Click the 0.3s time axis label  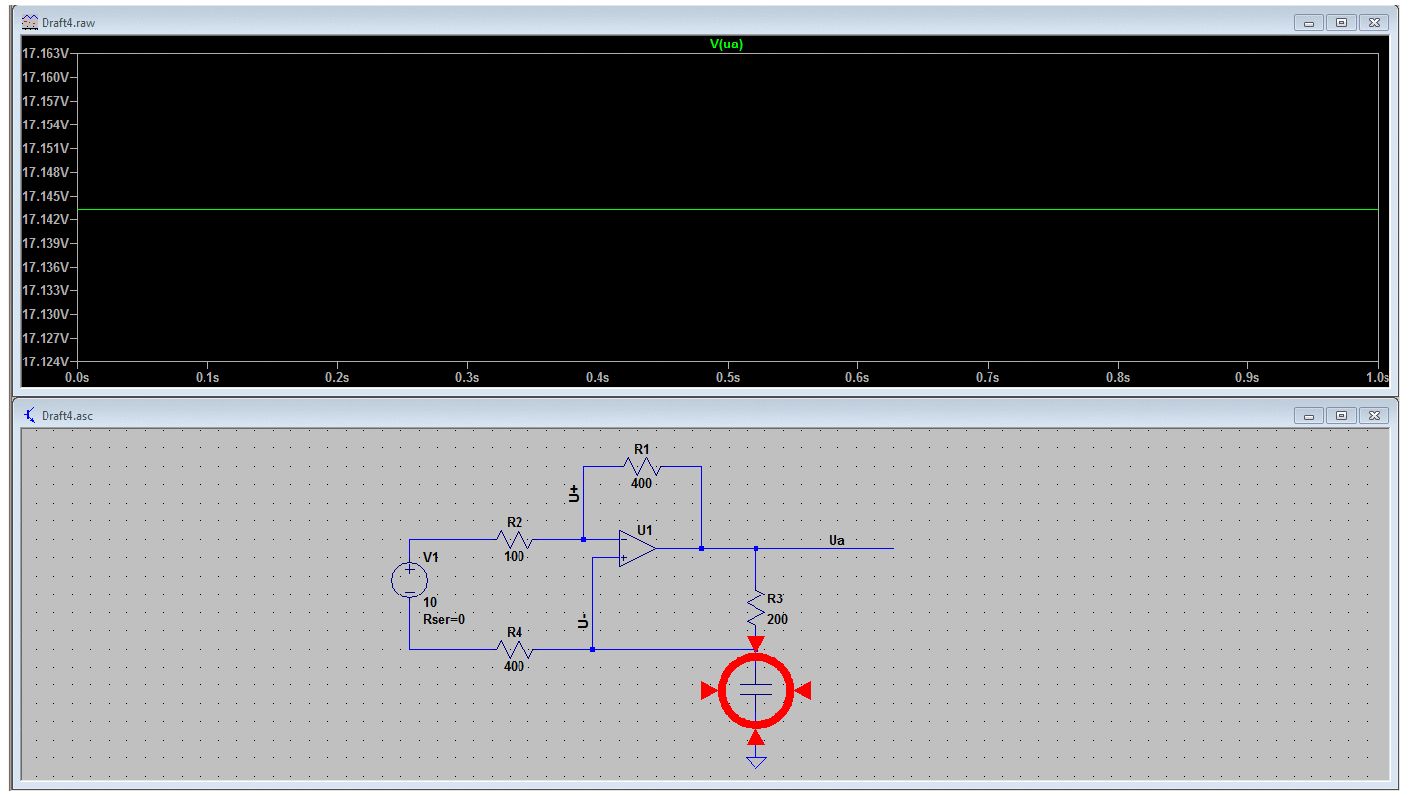pos(467,377)
